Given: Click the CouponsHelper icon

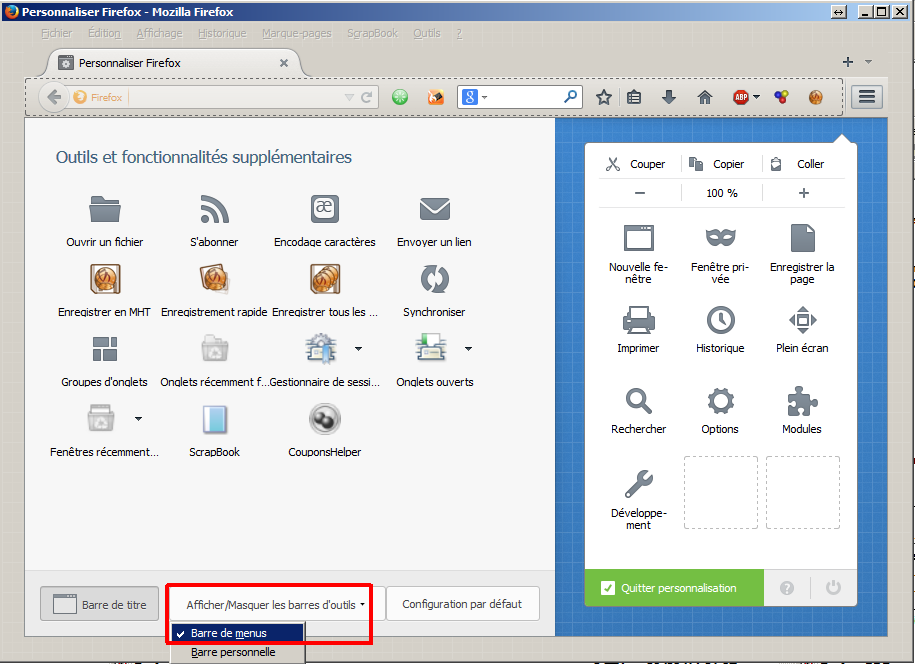Looking at the screenshot, I should tap(324, 419).
